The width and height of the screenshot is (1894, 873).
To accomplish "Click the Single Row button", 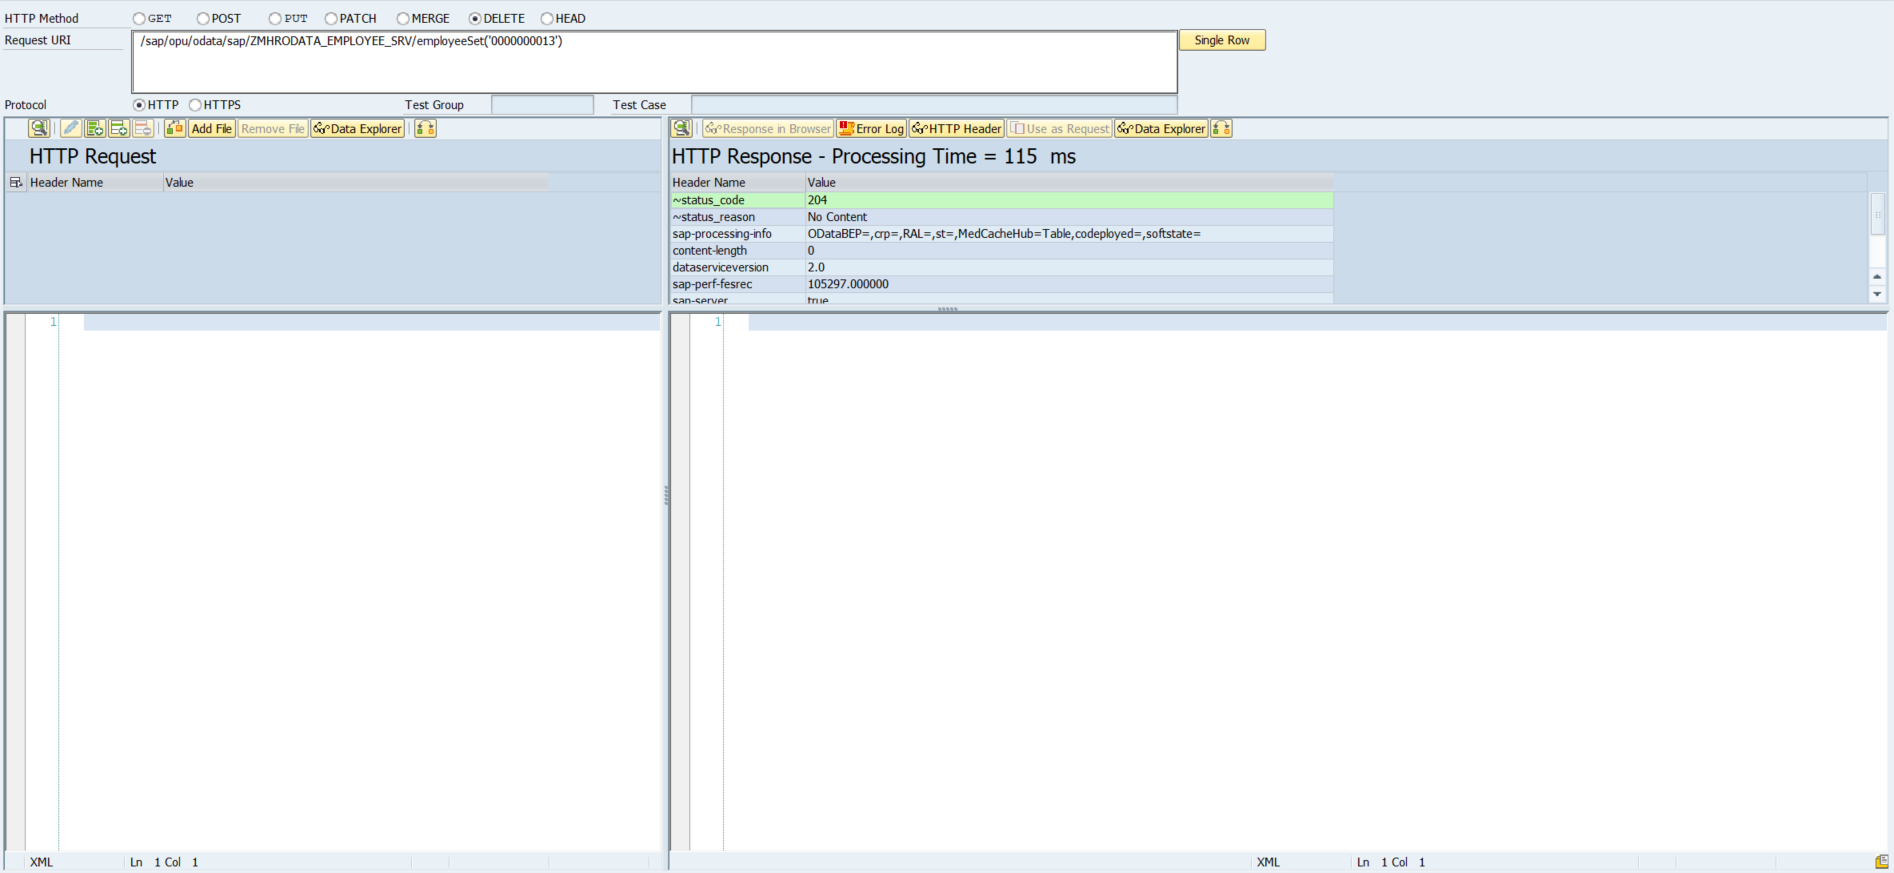I will pyautogui.click(x=1222, y=40).
